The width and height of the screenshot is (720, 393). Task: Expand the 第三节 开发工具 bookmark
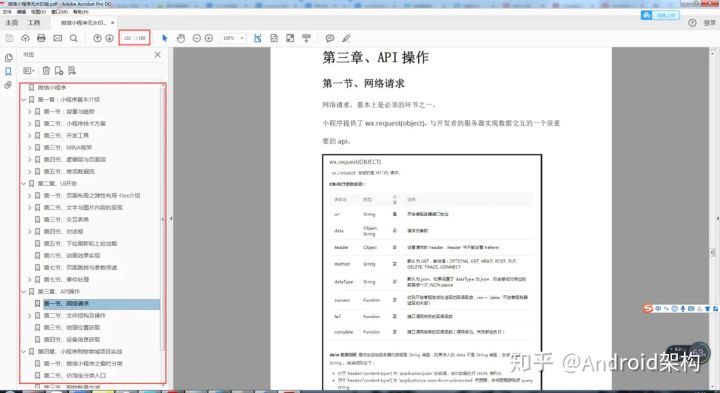pyautogui.click(x=29, y=135)
